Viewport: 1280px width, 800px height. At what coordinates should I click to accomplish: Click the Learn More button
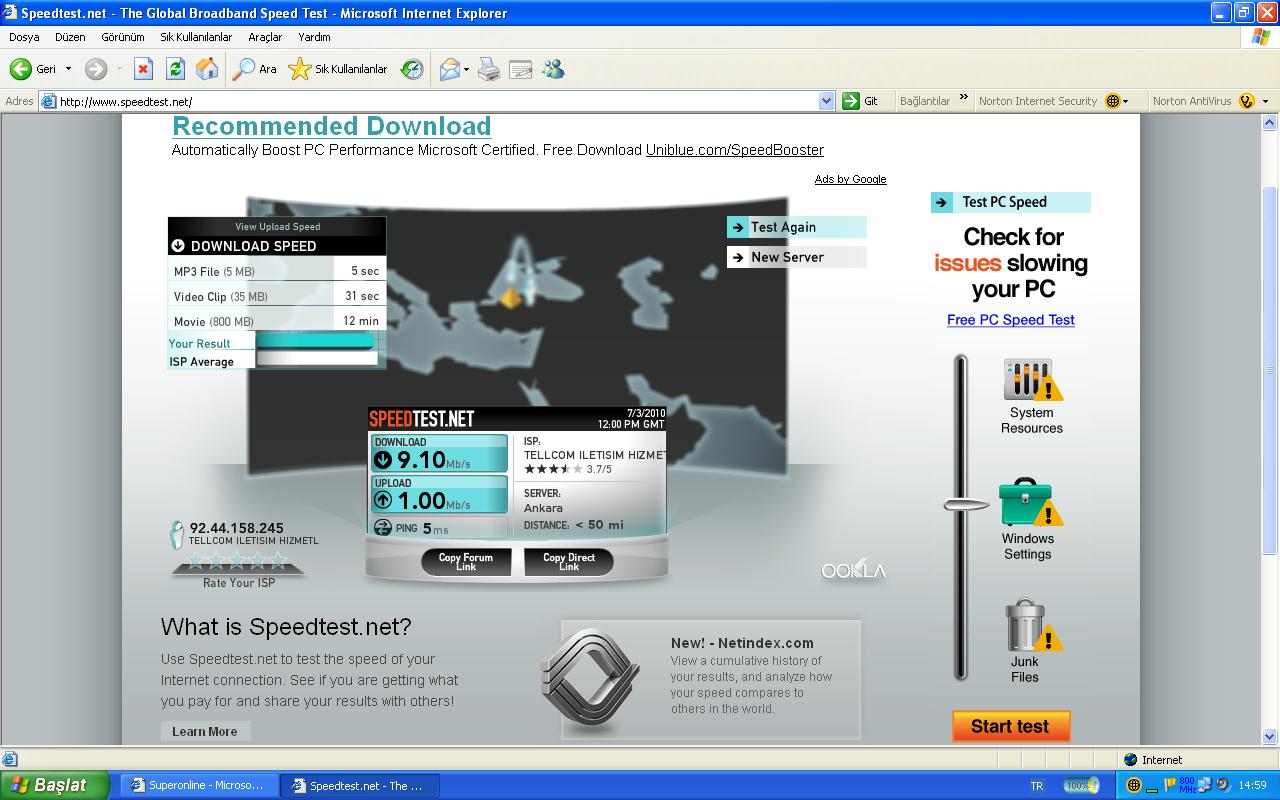(x=205, y=731)
